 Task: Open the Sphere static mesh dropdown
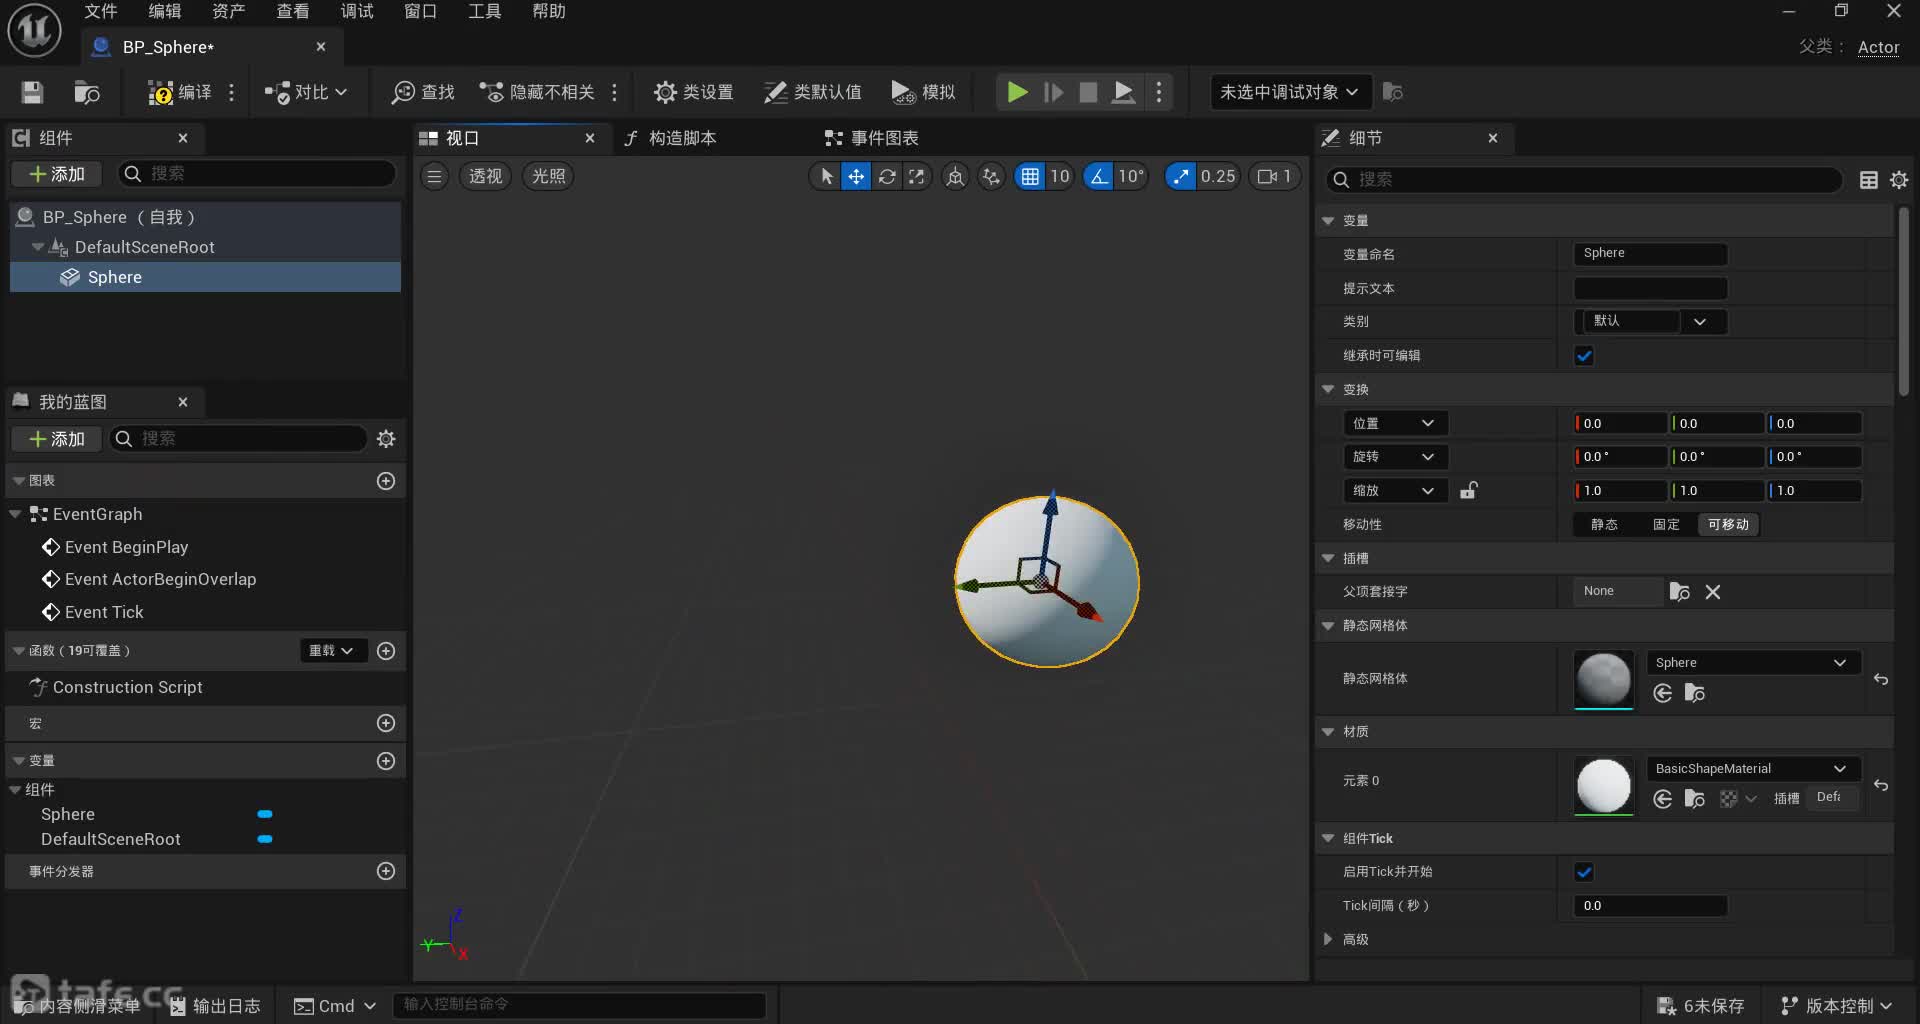click(x=1752, y=663)
